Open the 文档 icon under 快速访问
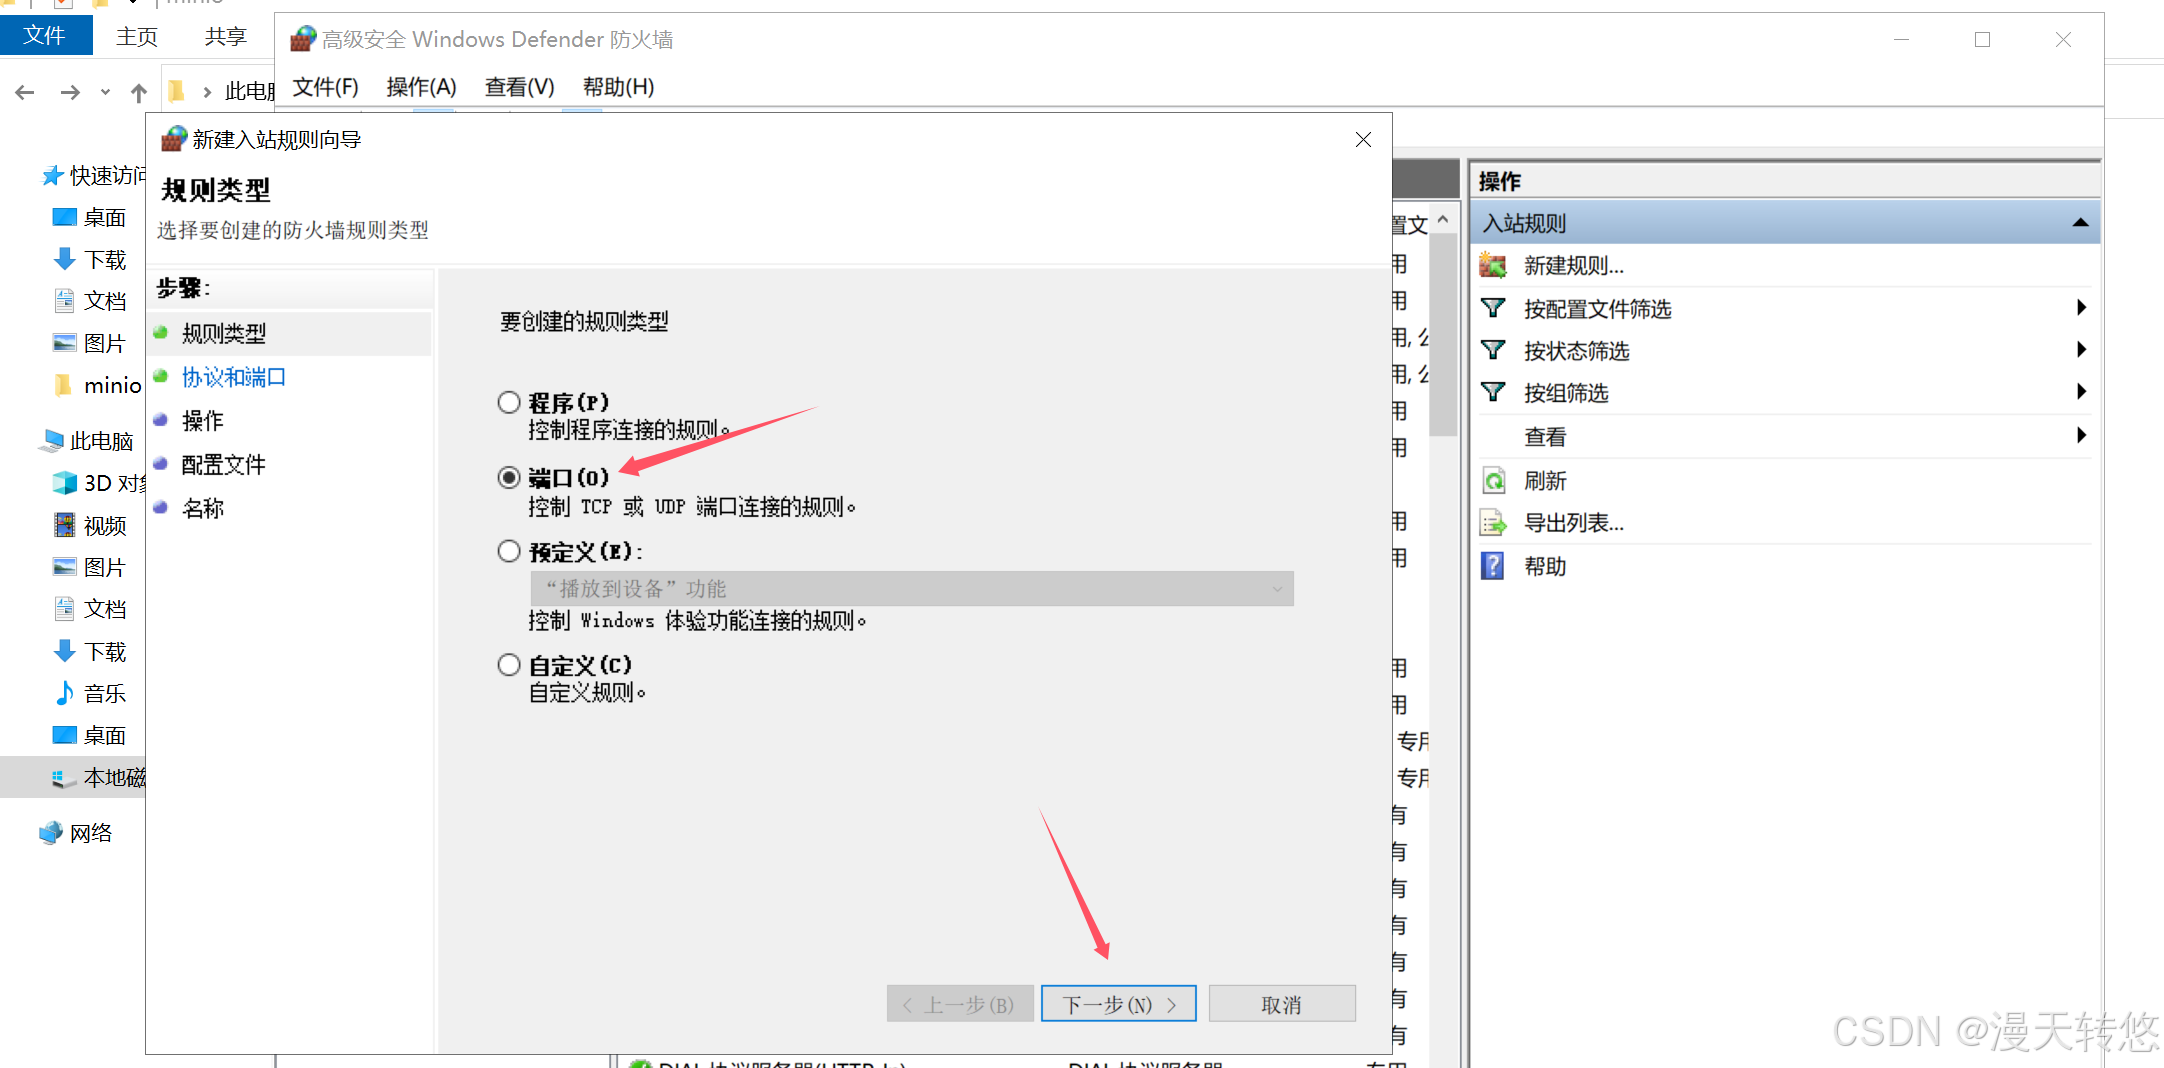This screenshot has height=1068, width=2164. click(64, 300)
